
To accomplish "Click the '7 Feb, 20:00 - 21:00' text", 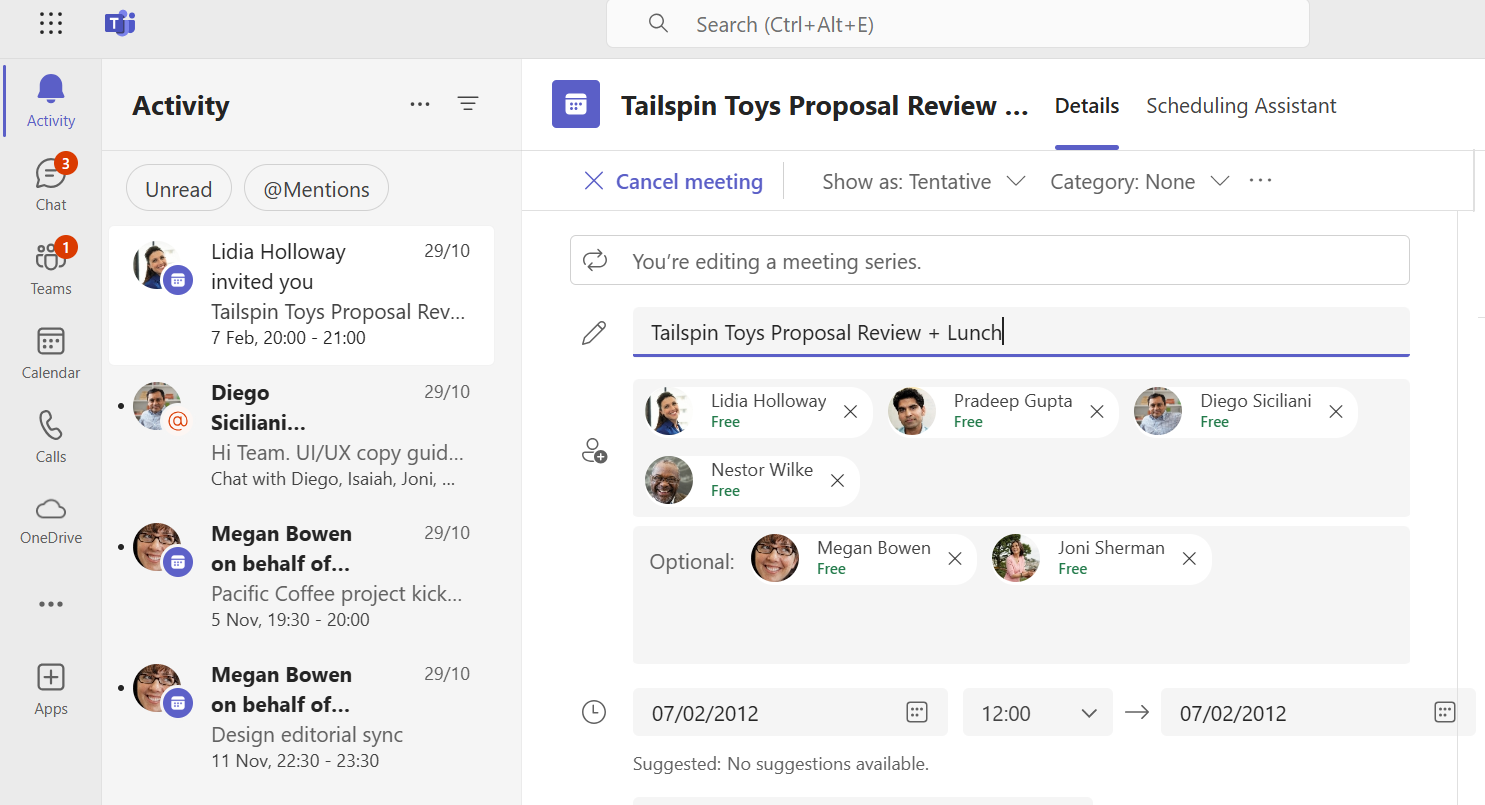I will pos(288,338).
